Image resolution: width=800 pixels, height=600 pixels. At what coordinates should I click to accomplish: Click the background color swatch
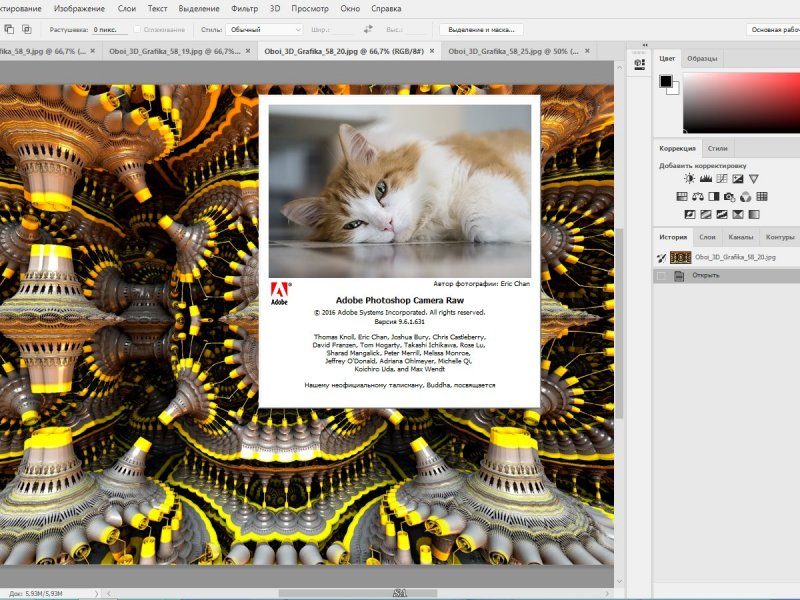pyautogui.click(x=675, y=90)
